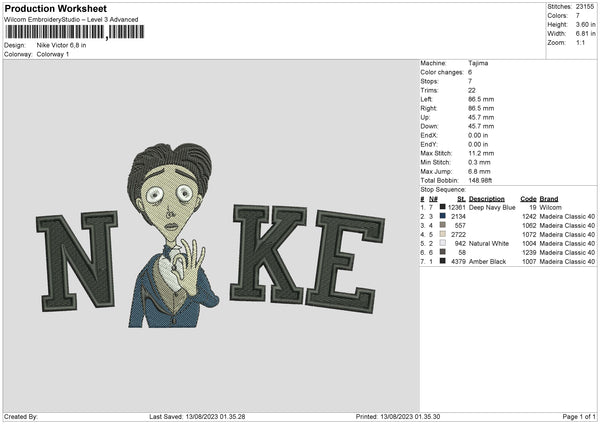Choose the beige swatch for code 1072

(x=443, y=234)
